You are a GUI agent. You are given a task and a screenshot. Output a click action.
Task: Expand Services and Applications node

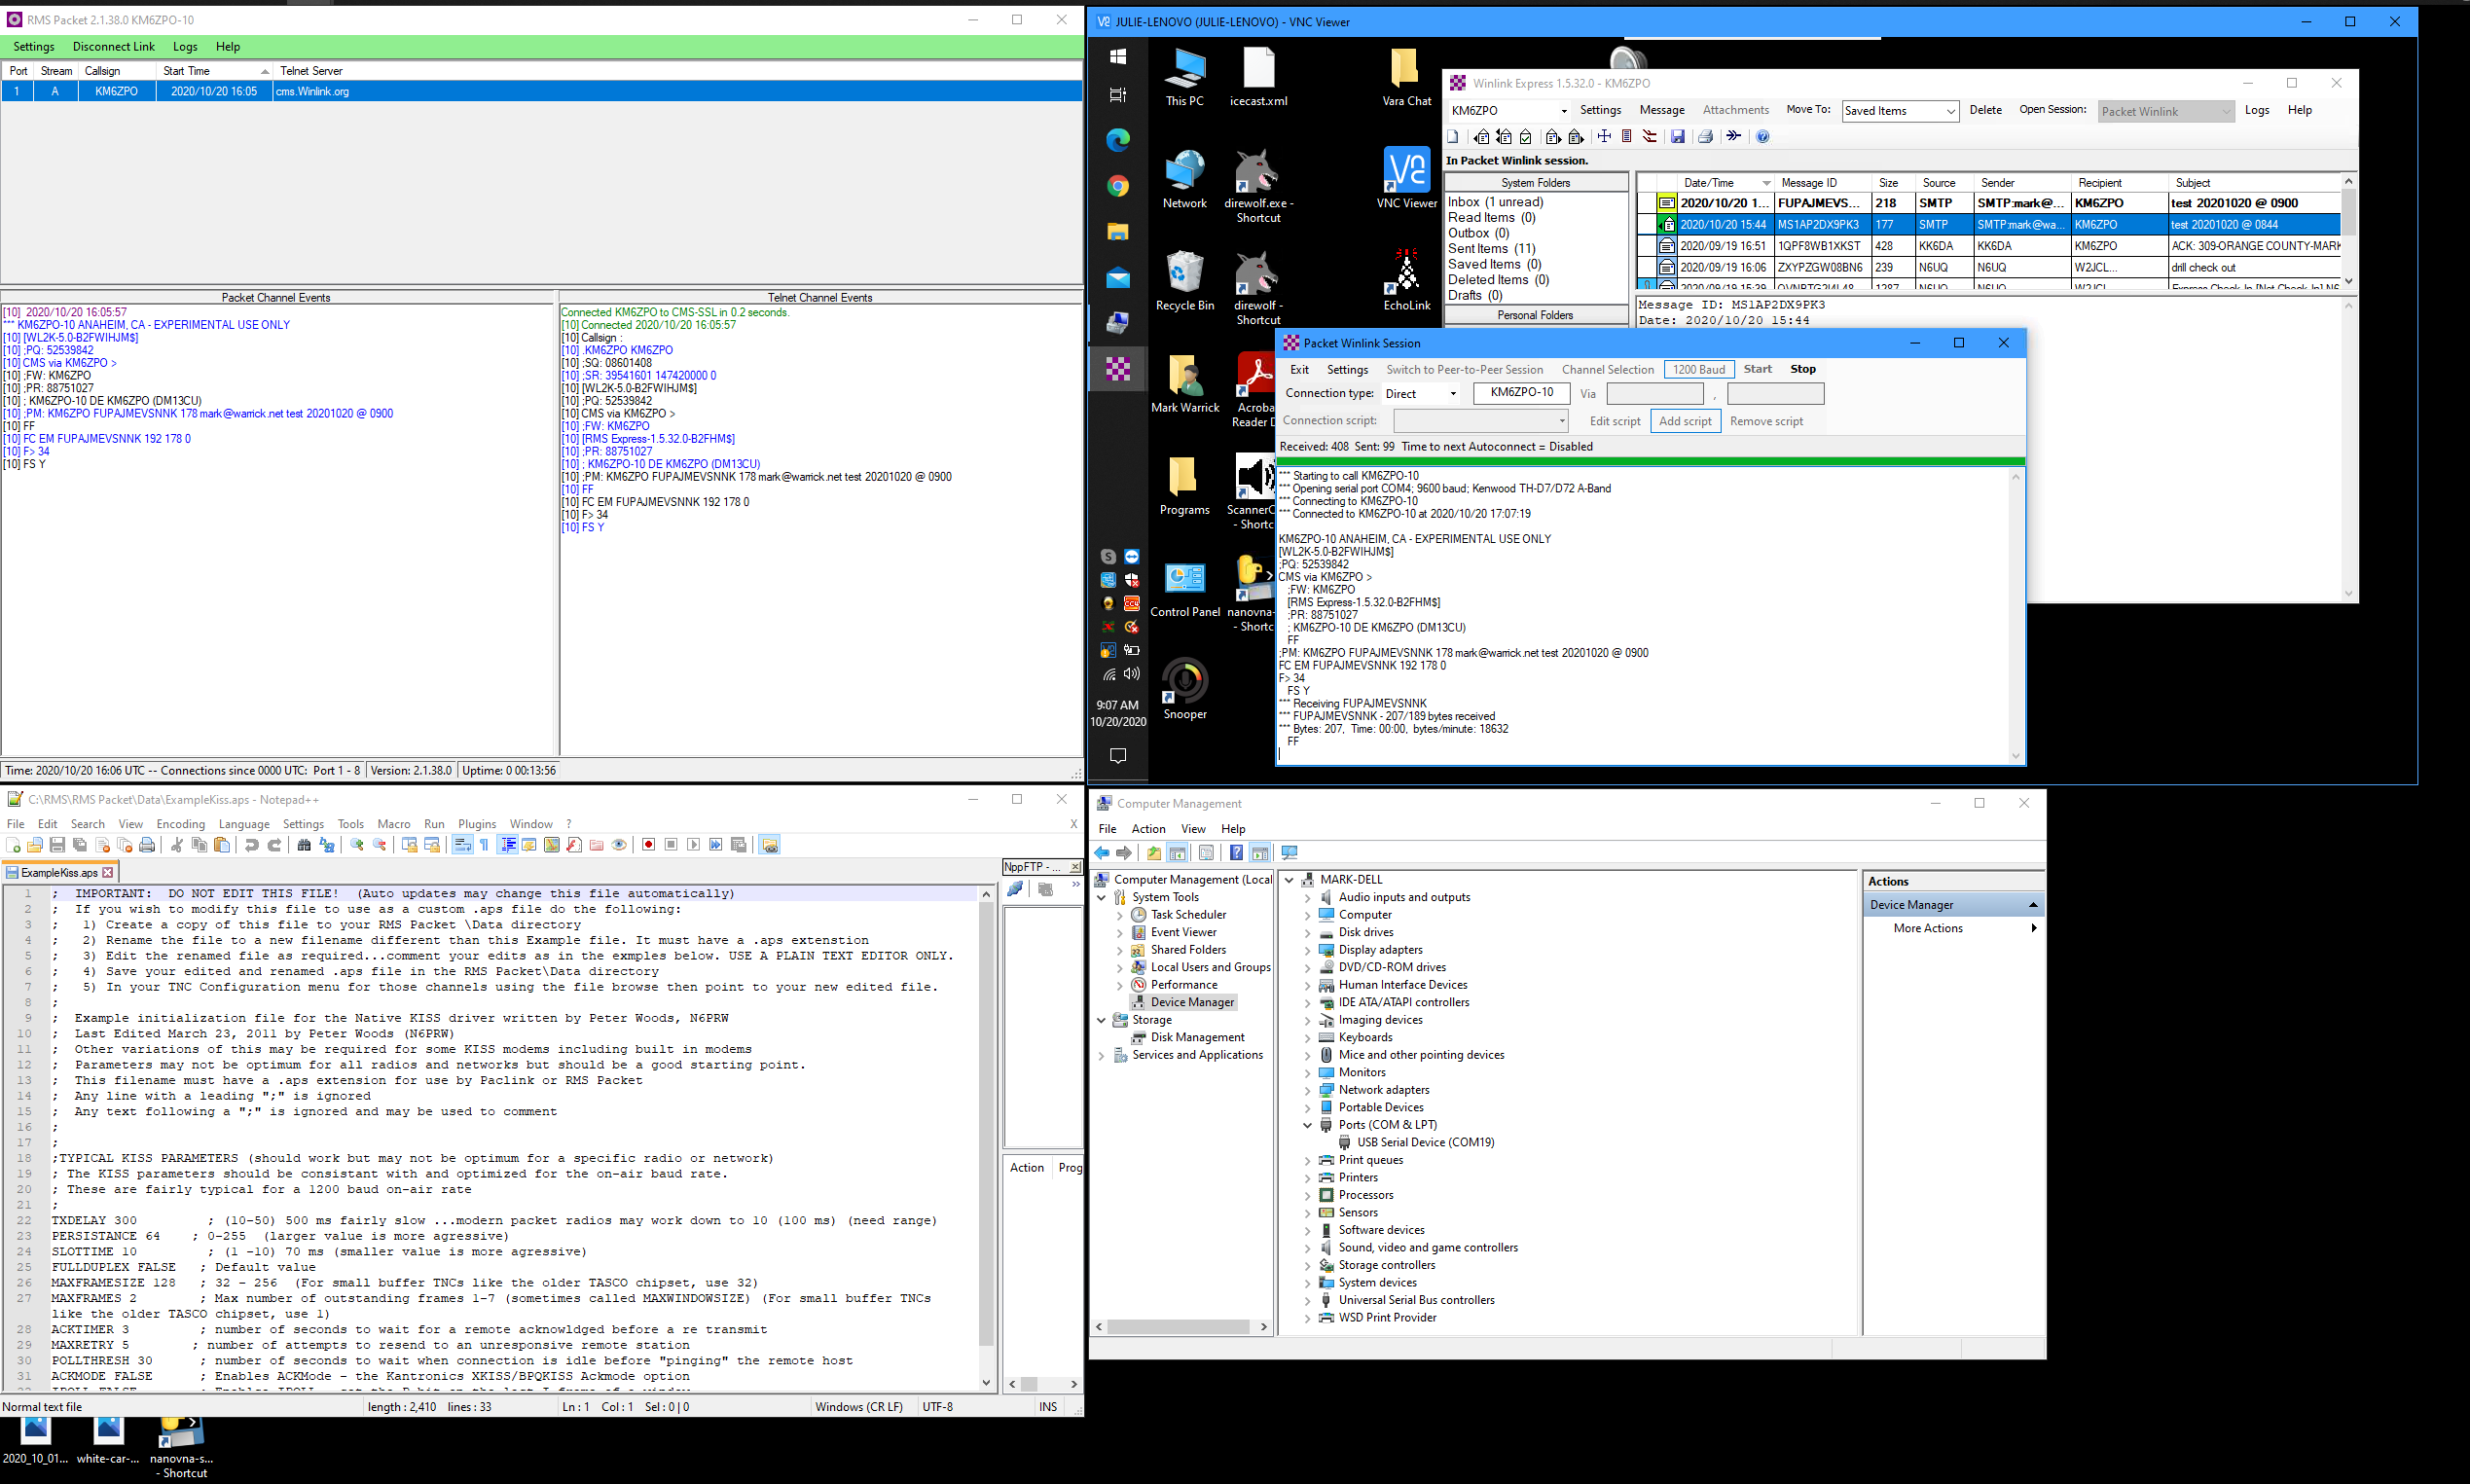coord(1102,1055)
